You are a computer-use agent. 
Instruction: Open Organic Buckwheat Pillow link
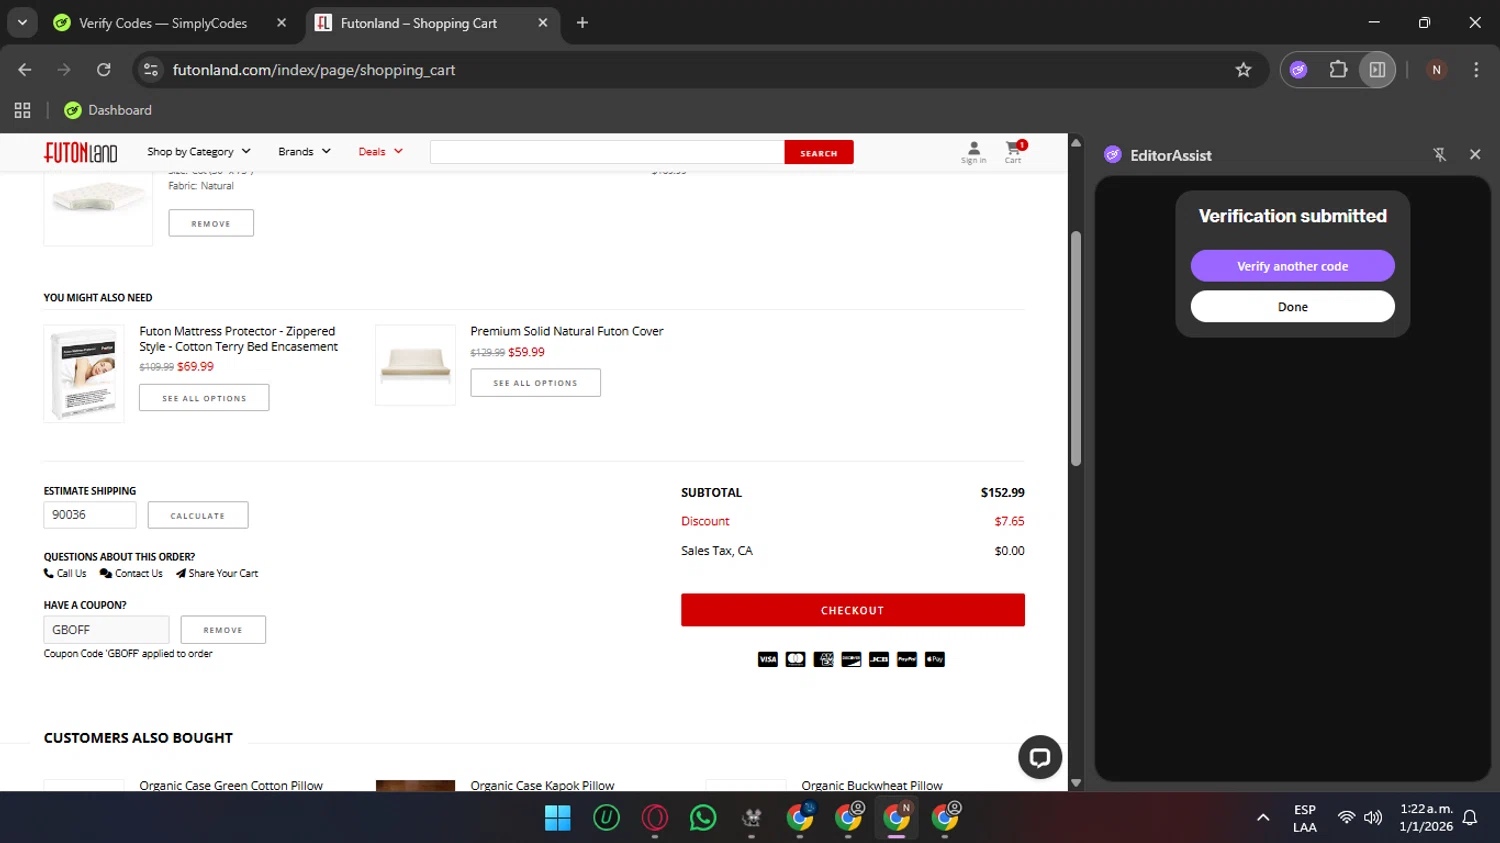(x=872, y=785)
